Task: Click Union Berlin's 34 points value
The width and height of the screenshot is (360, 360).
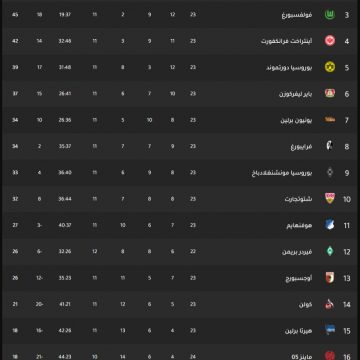Action: point(15,120)
